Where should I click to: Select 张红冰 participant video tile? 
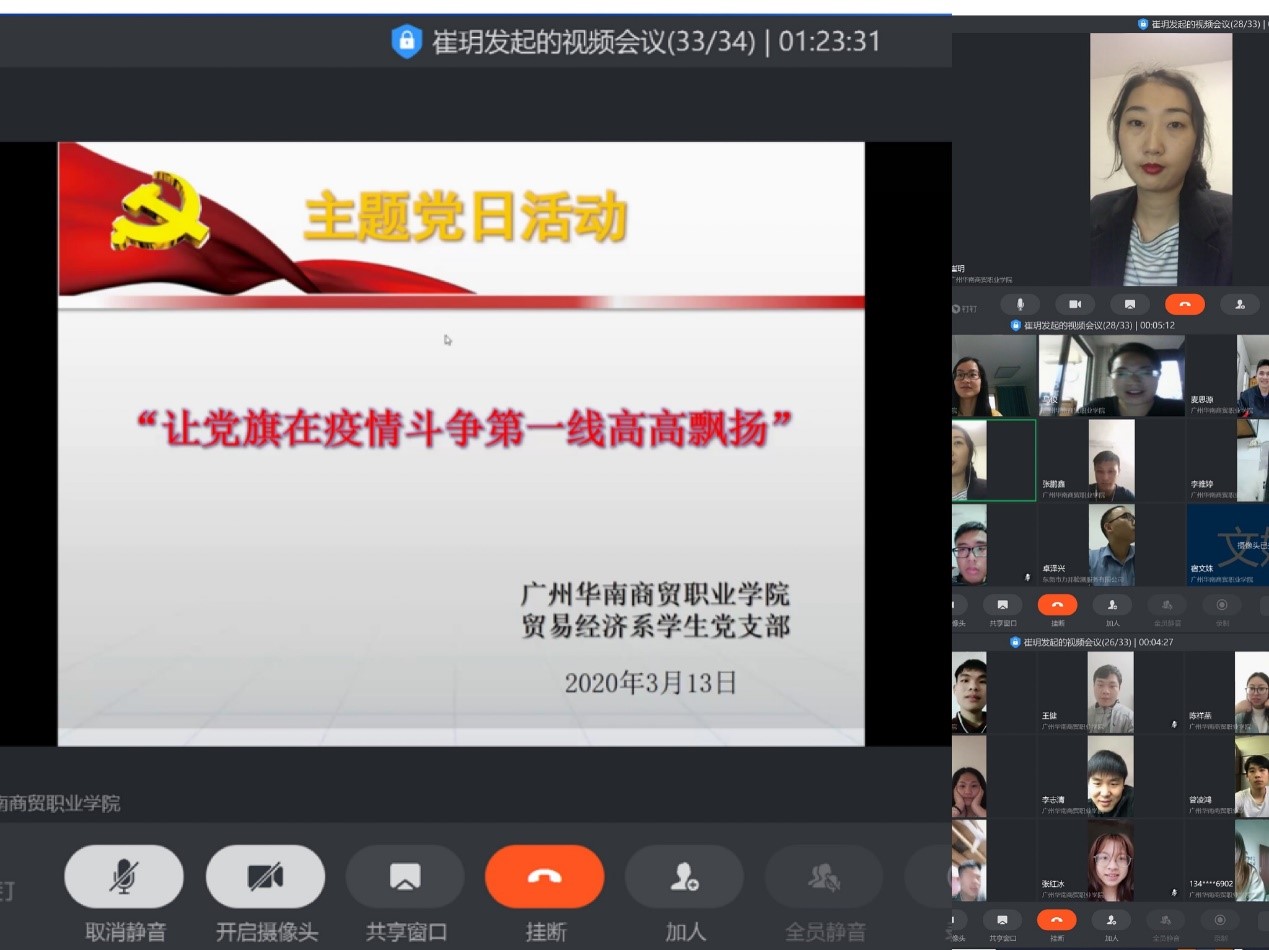(x=1111, y=860)
